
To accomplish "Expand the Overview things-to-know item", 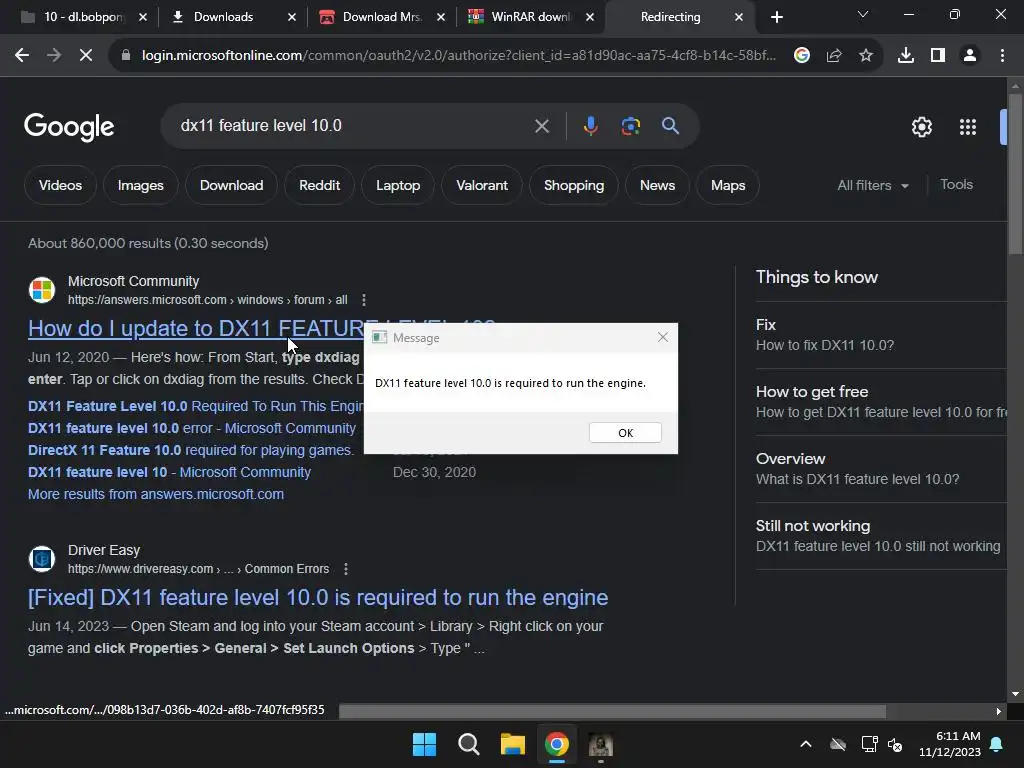I will pyautogui.click(x=881, y=469).
